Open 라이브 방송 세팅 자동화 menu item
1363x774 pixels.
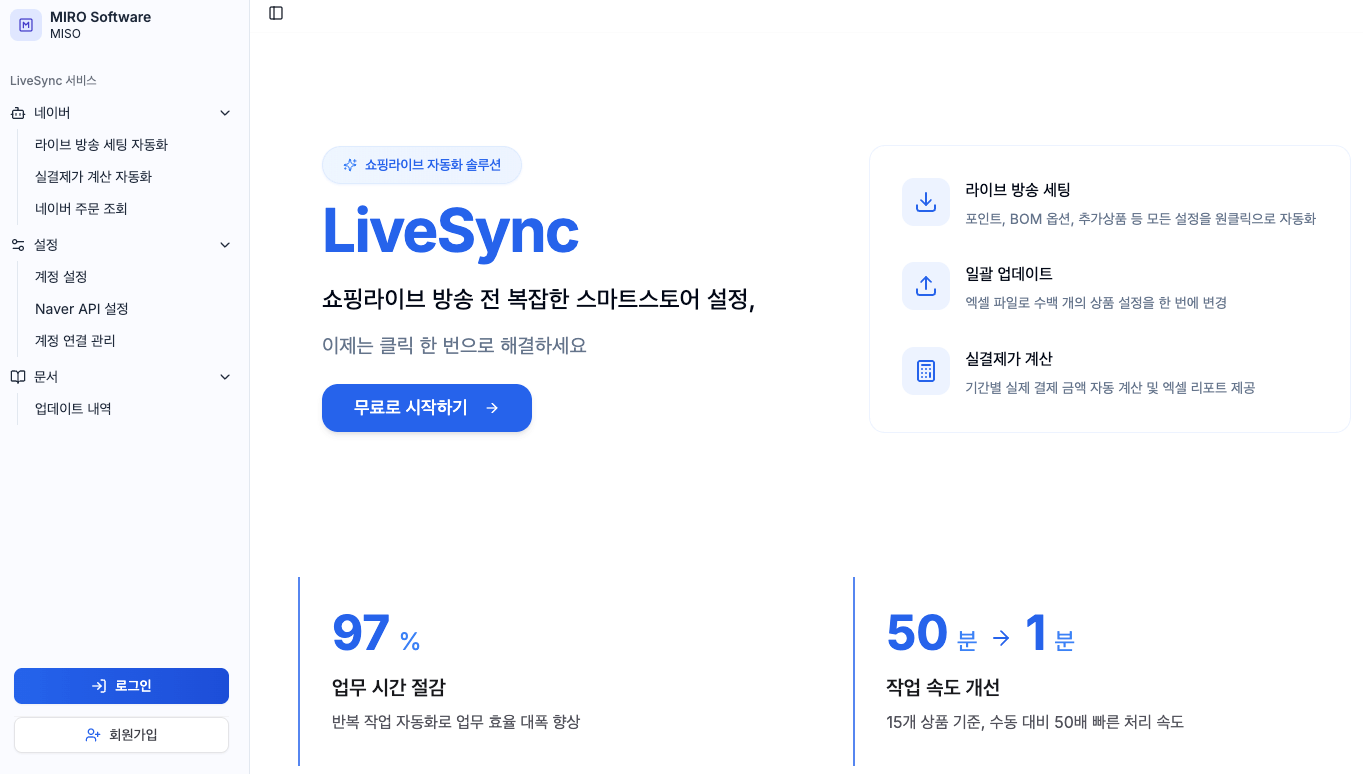(101, 145)
